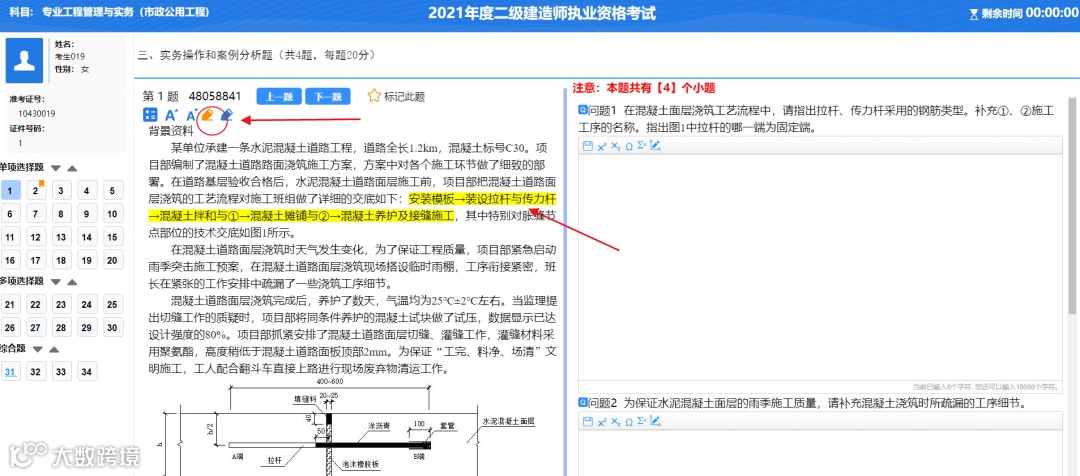This screenshot has width=1080, height=476.
Task: Jump to flagged question 2
Action: [36, 191]
